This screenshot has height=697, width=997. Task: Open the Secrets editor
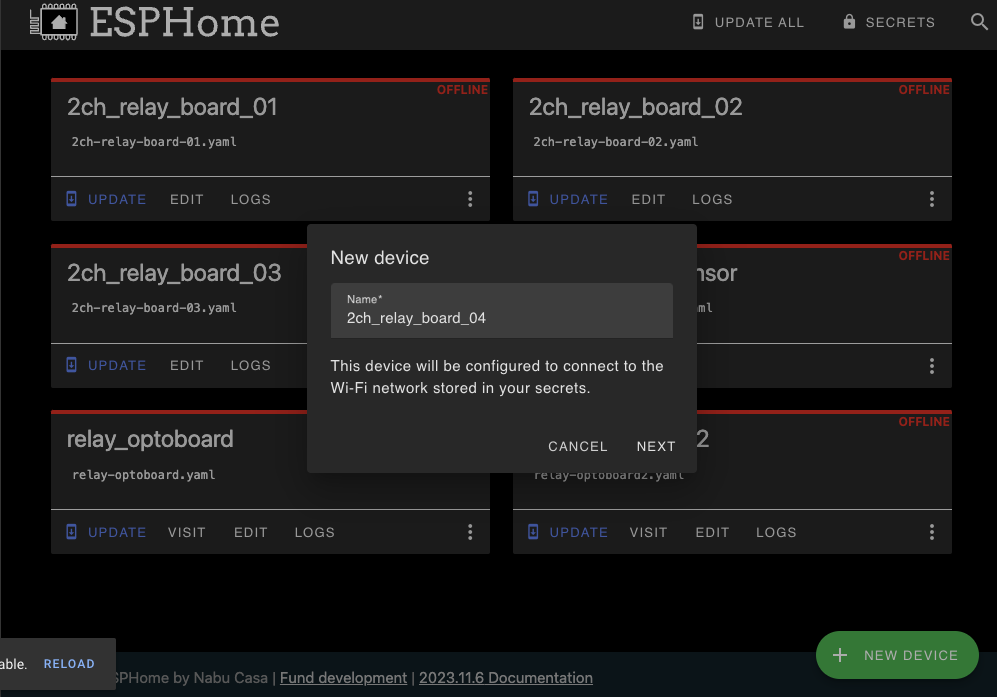tap(888, 22)
